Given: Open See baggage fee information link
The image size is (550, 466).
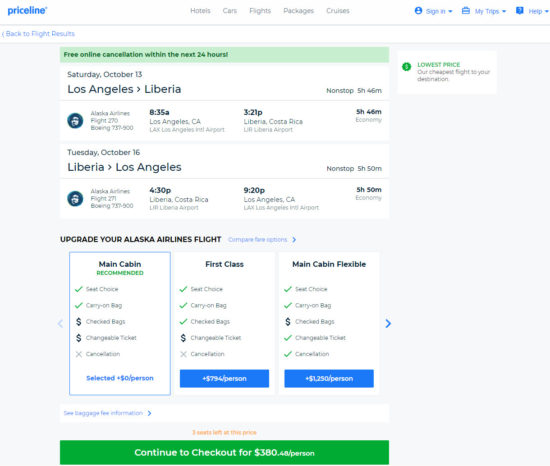Looking at the screenshot, I should click(x=103, y=413).
